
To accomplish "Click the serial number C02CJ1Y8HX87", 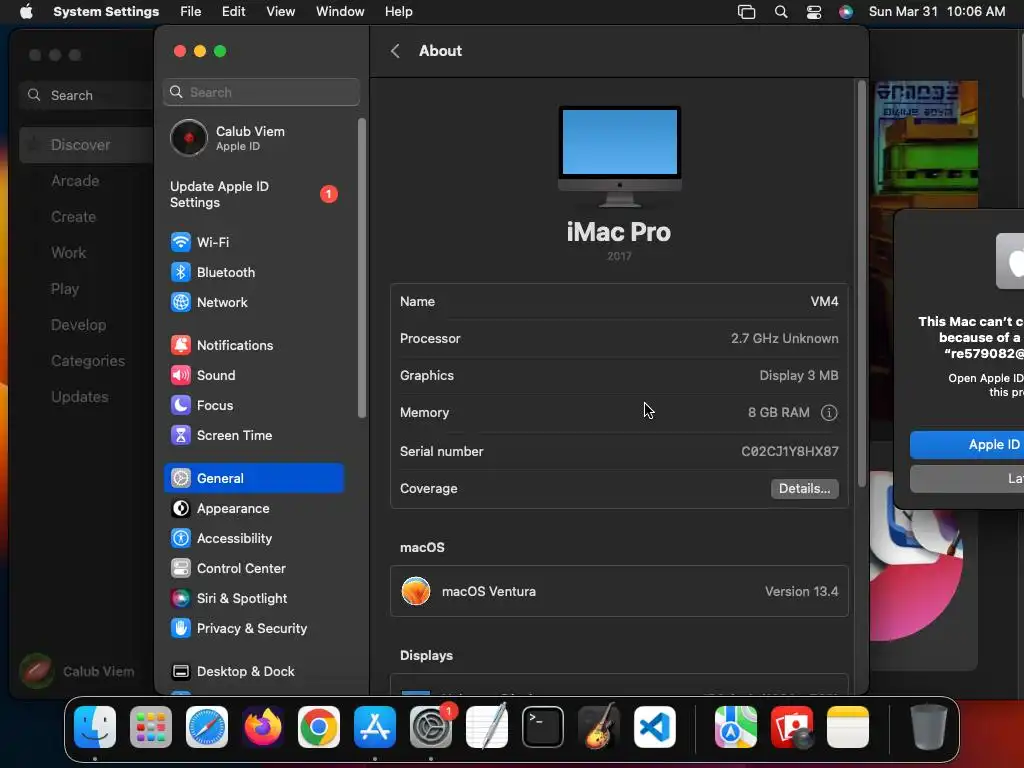I will click(790, 451).
